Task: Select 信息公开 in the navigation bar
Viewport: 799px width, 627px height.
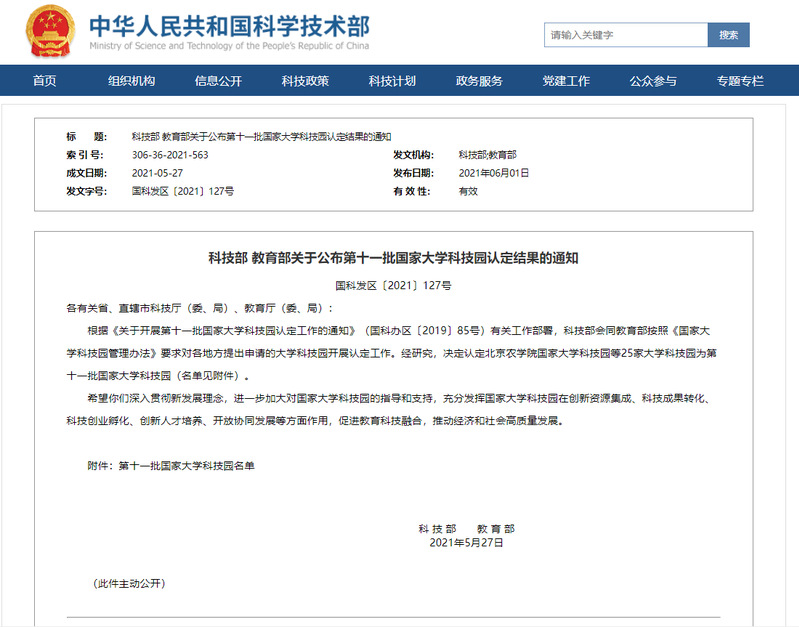Action: 218,81
